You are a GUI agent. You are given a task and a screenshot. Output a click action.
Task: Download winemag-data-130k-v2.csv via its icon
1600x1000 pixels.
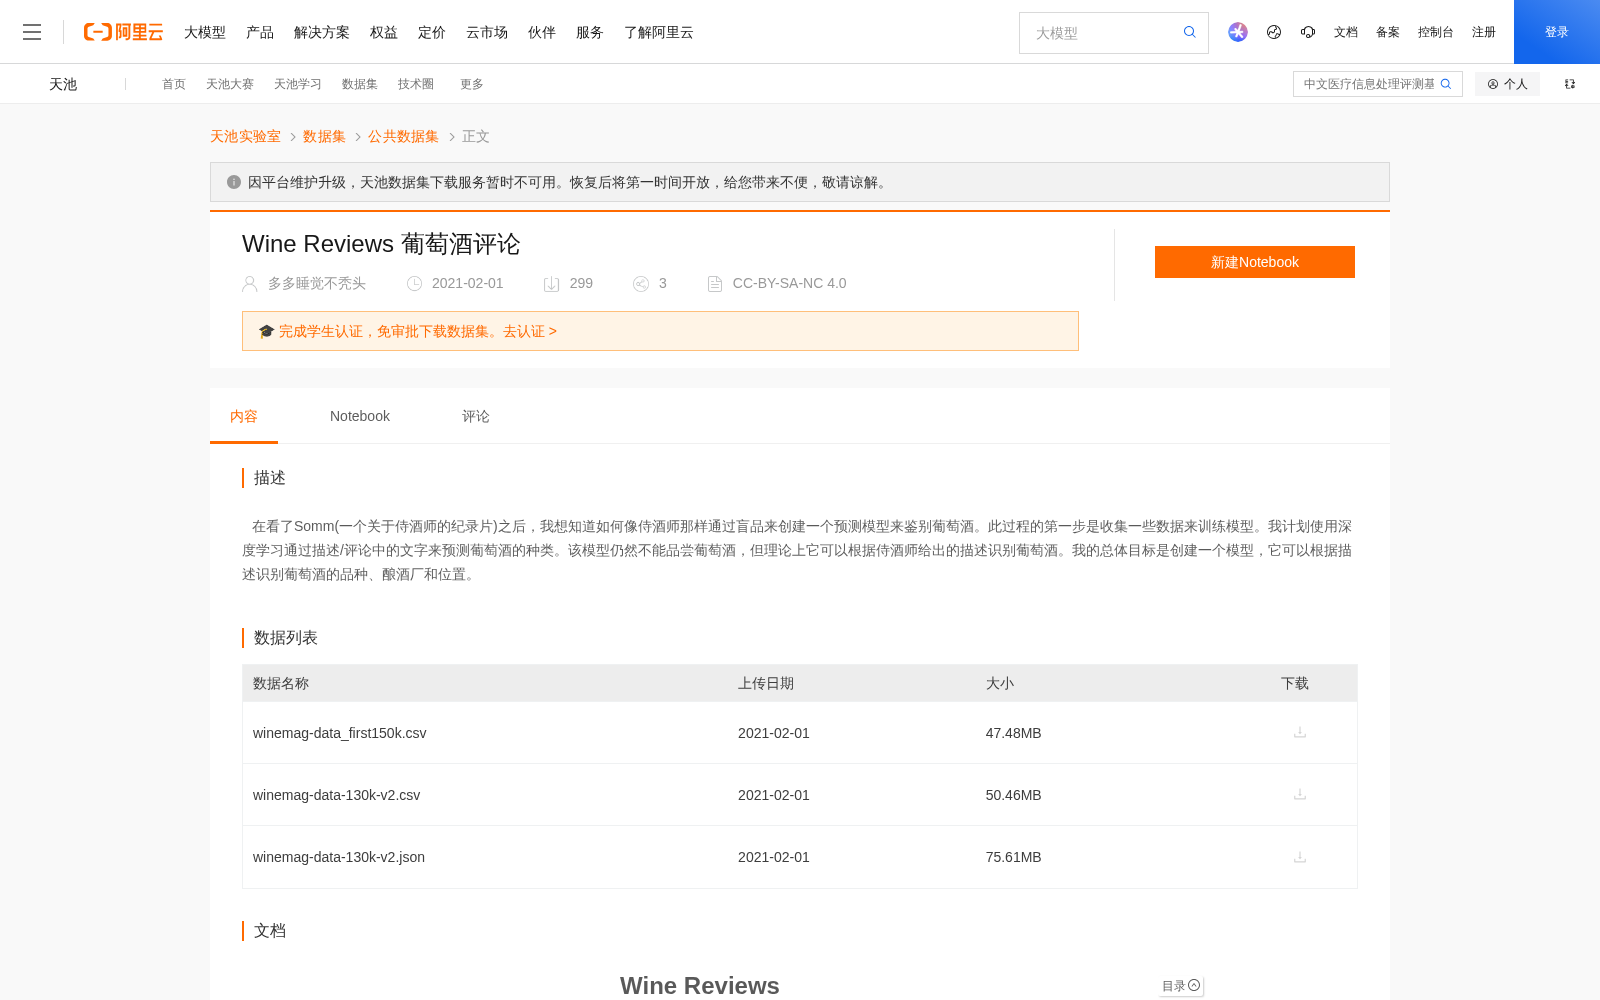click(x=1300, y=794)
